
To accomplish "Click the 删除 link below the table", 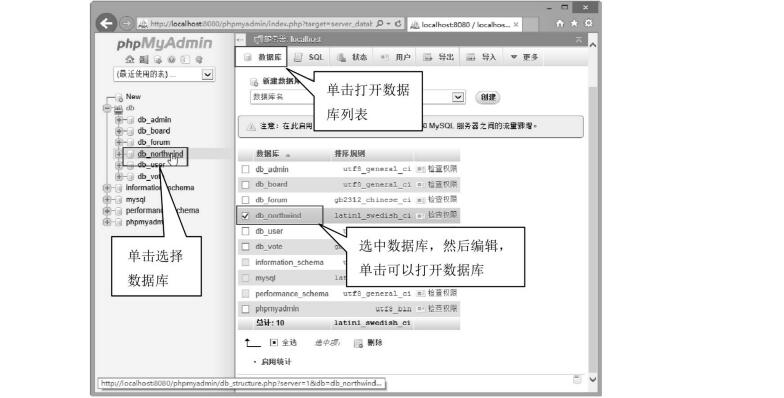I will 375,343.
